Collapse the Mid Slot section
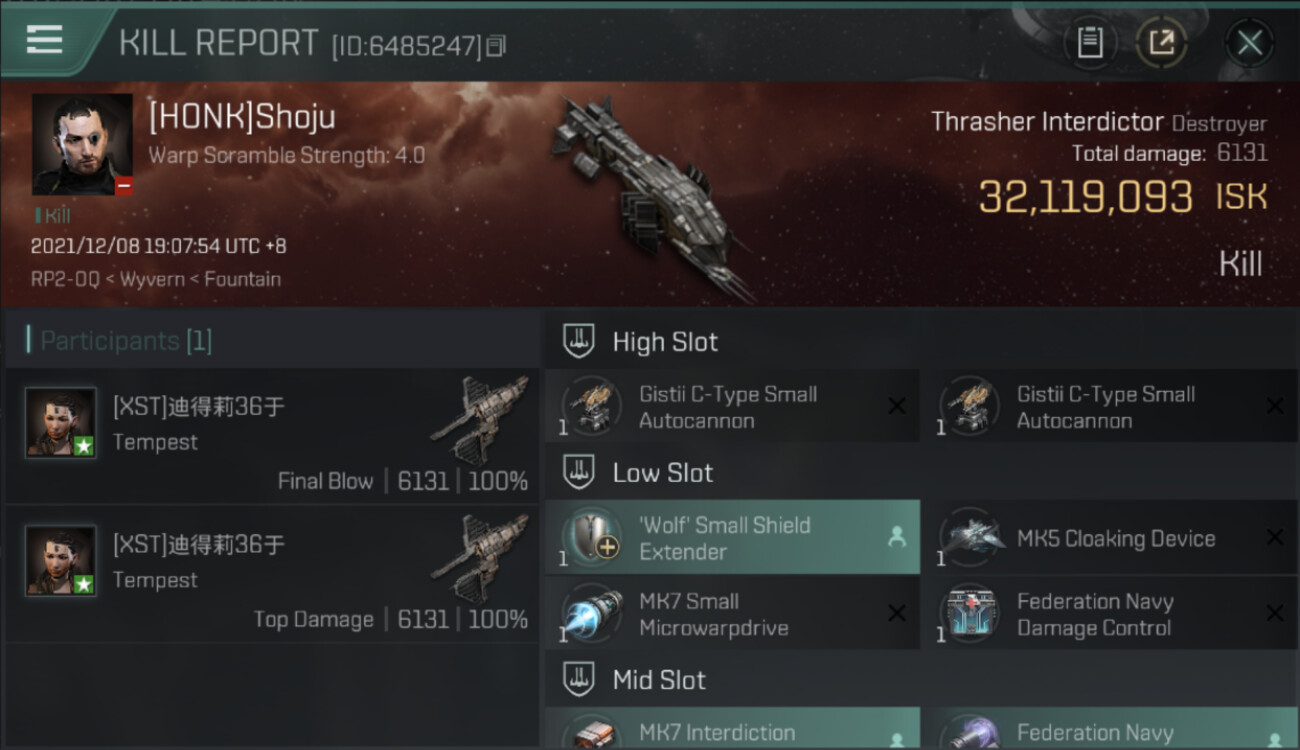The height and width of the screenshot is (750, 1300). click(579, 680)
